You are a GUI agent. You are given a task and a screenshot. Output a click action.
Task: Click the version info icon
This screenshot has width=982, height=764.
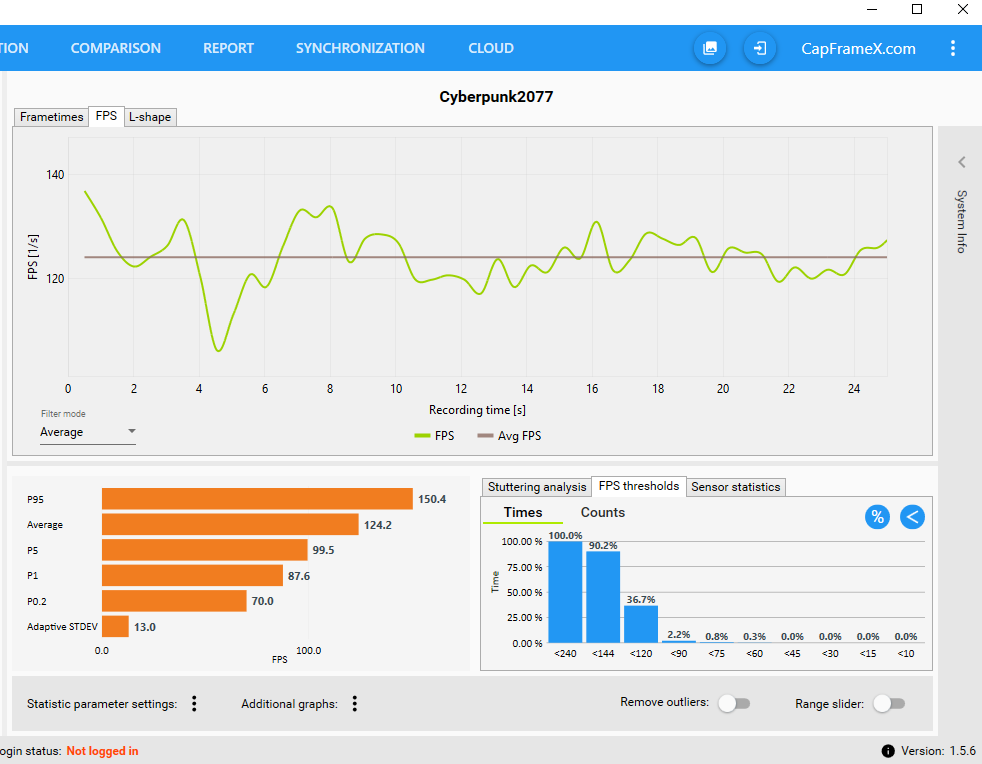tap(887, 751)
